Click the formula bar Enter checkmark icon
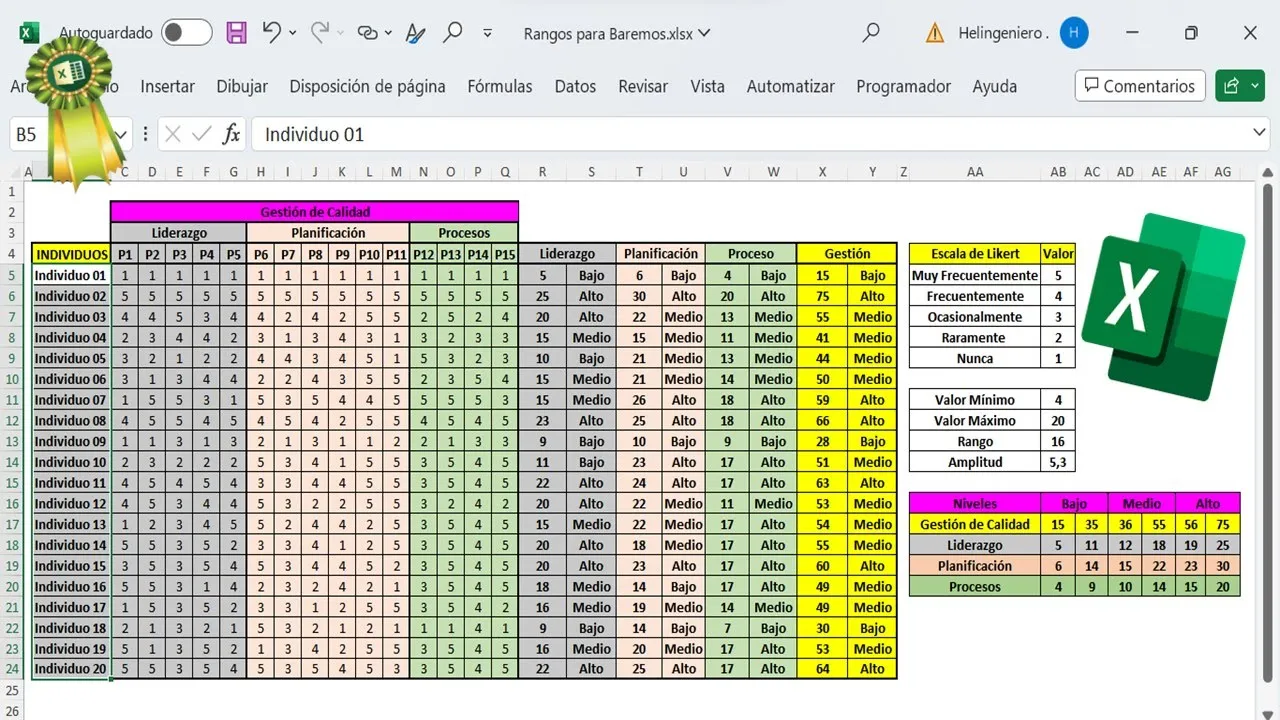1280x720 pixels. [x=202, y=134]
